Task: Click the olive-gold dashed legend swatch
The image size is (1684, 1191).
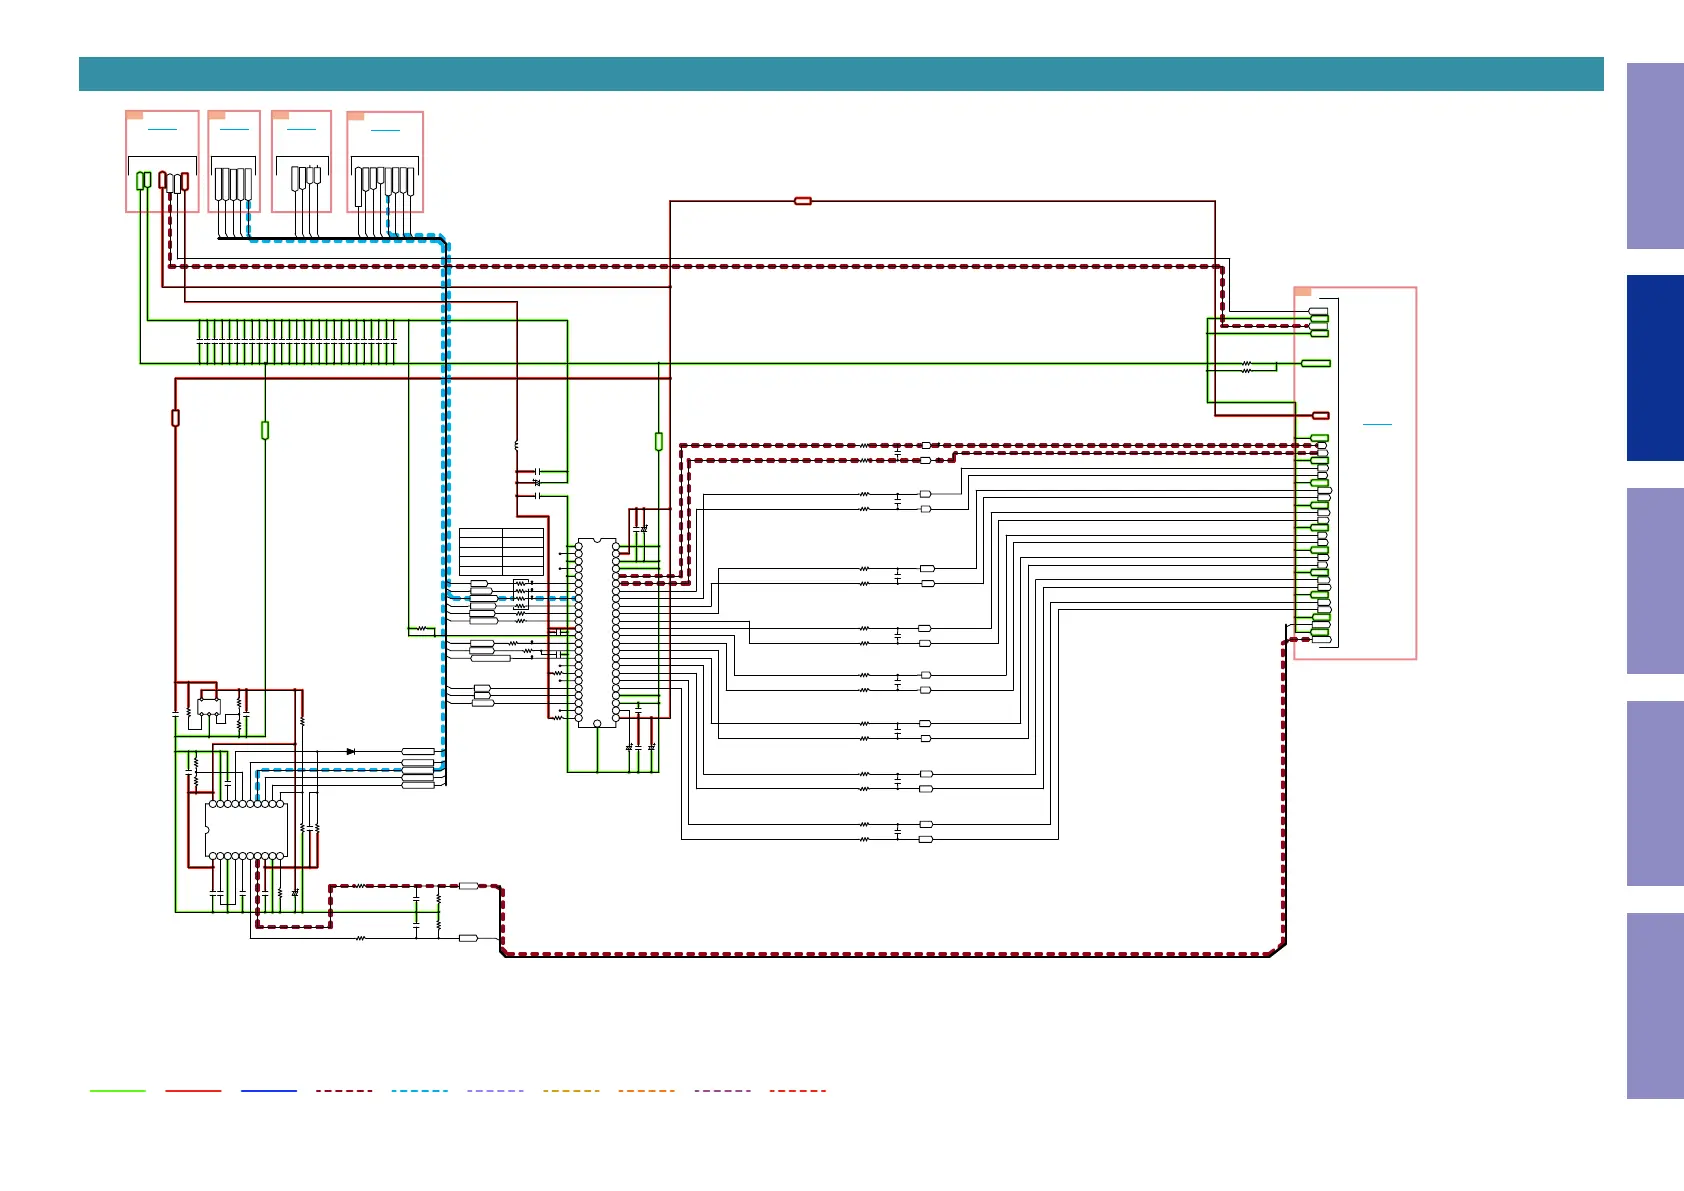Action: (571, 1091)
